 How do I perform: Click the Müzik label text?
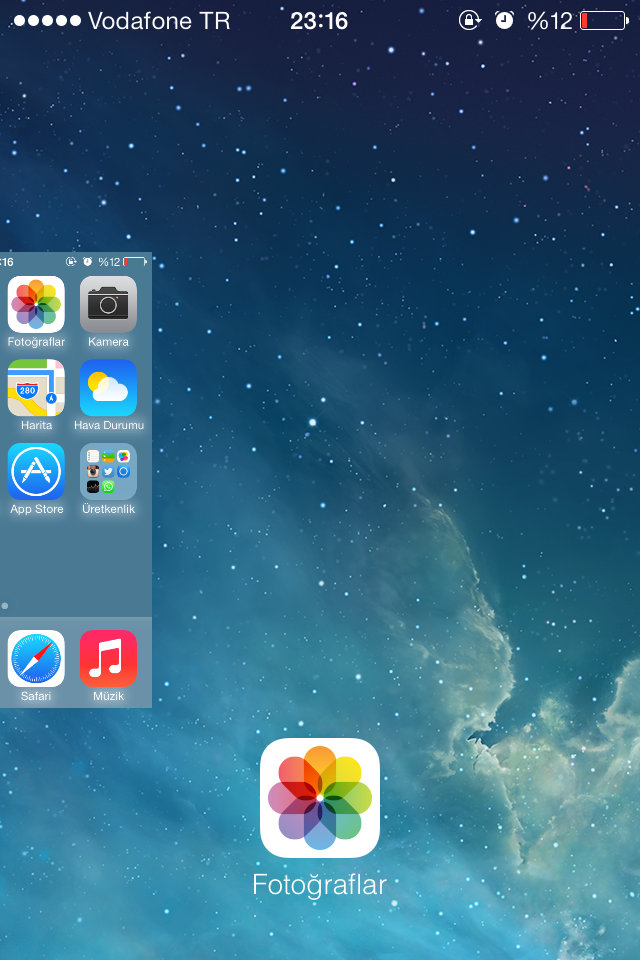click(108, 696)
